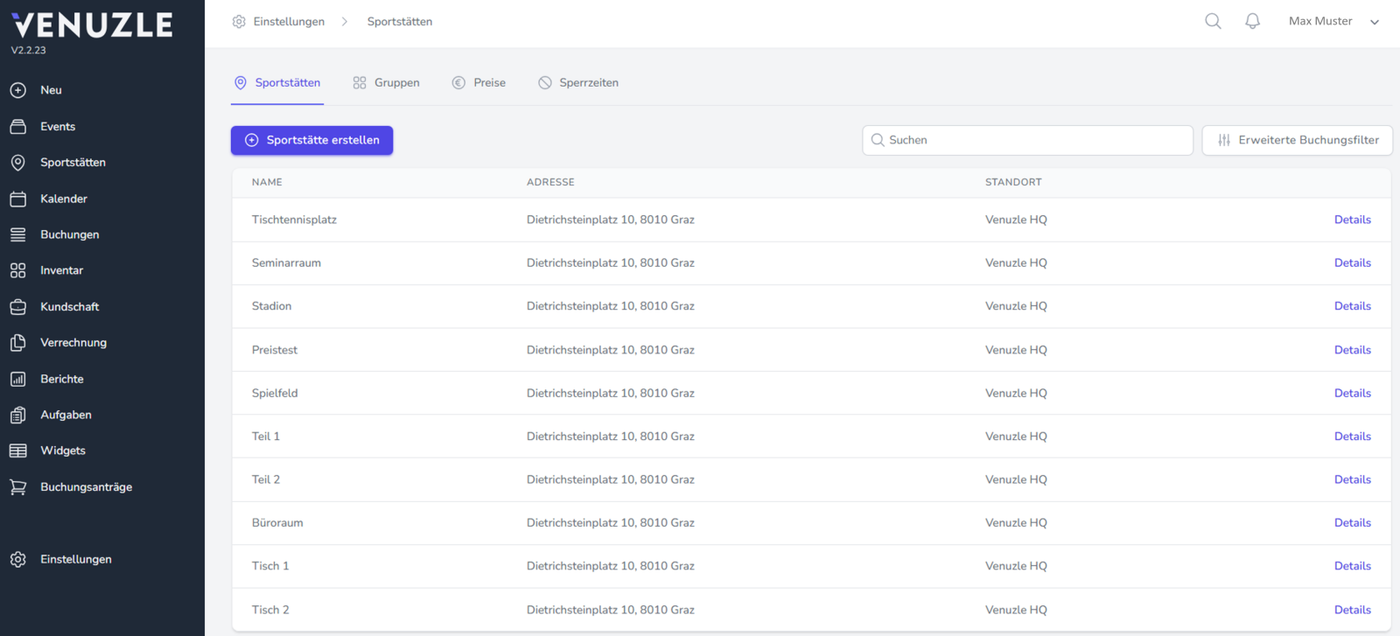Select the Tischtennisplatz name cell
This screenshot has height=636, width=1400.
click(x=294, y=220)
